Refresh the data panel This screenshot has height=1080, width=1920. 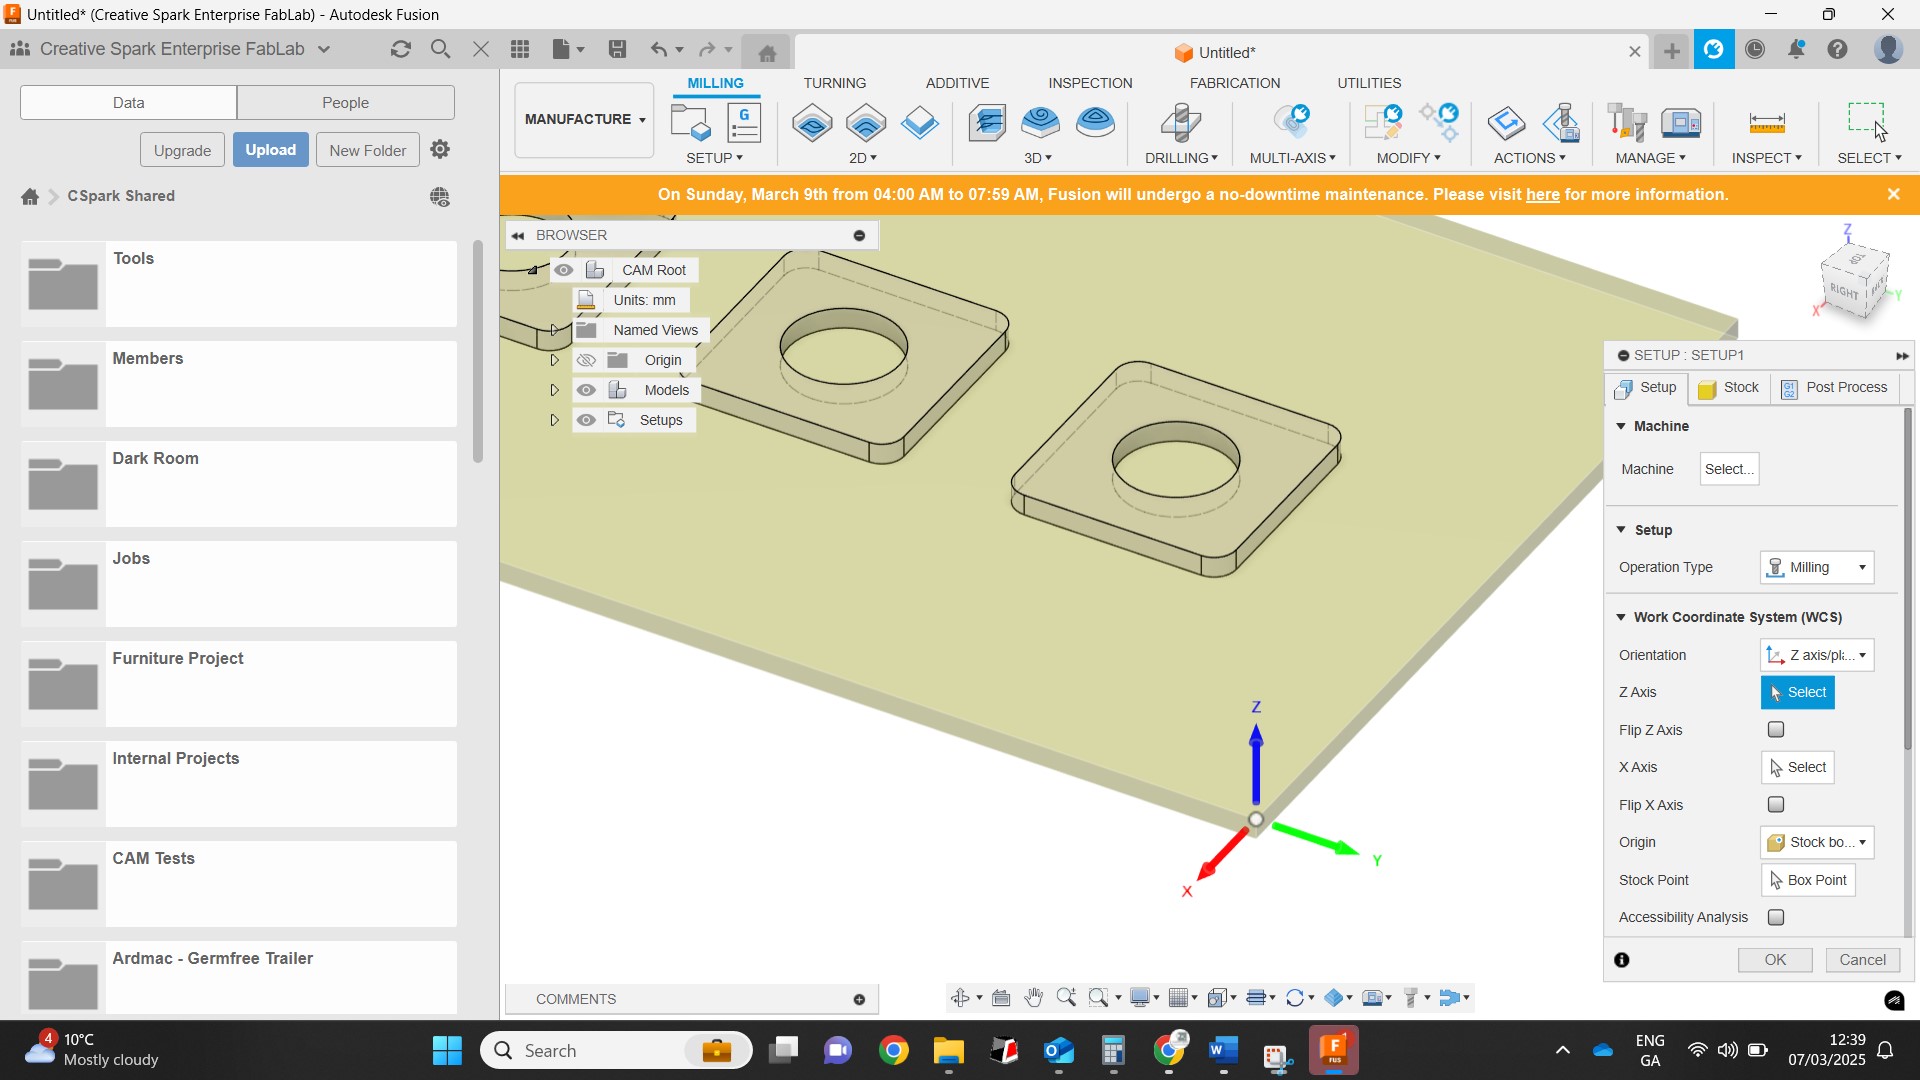point(401,49)
